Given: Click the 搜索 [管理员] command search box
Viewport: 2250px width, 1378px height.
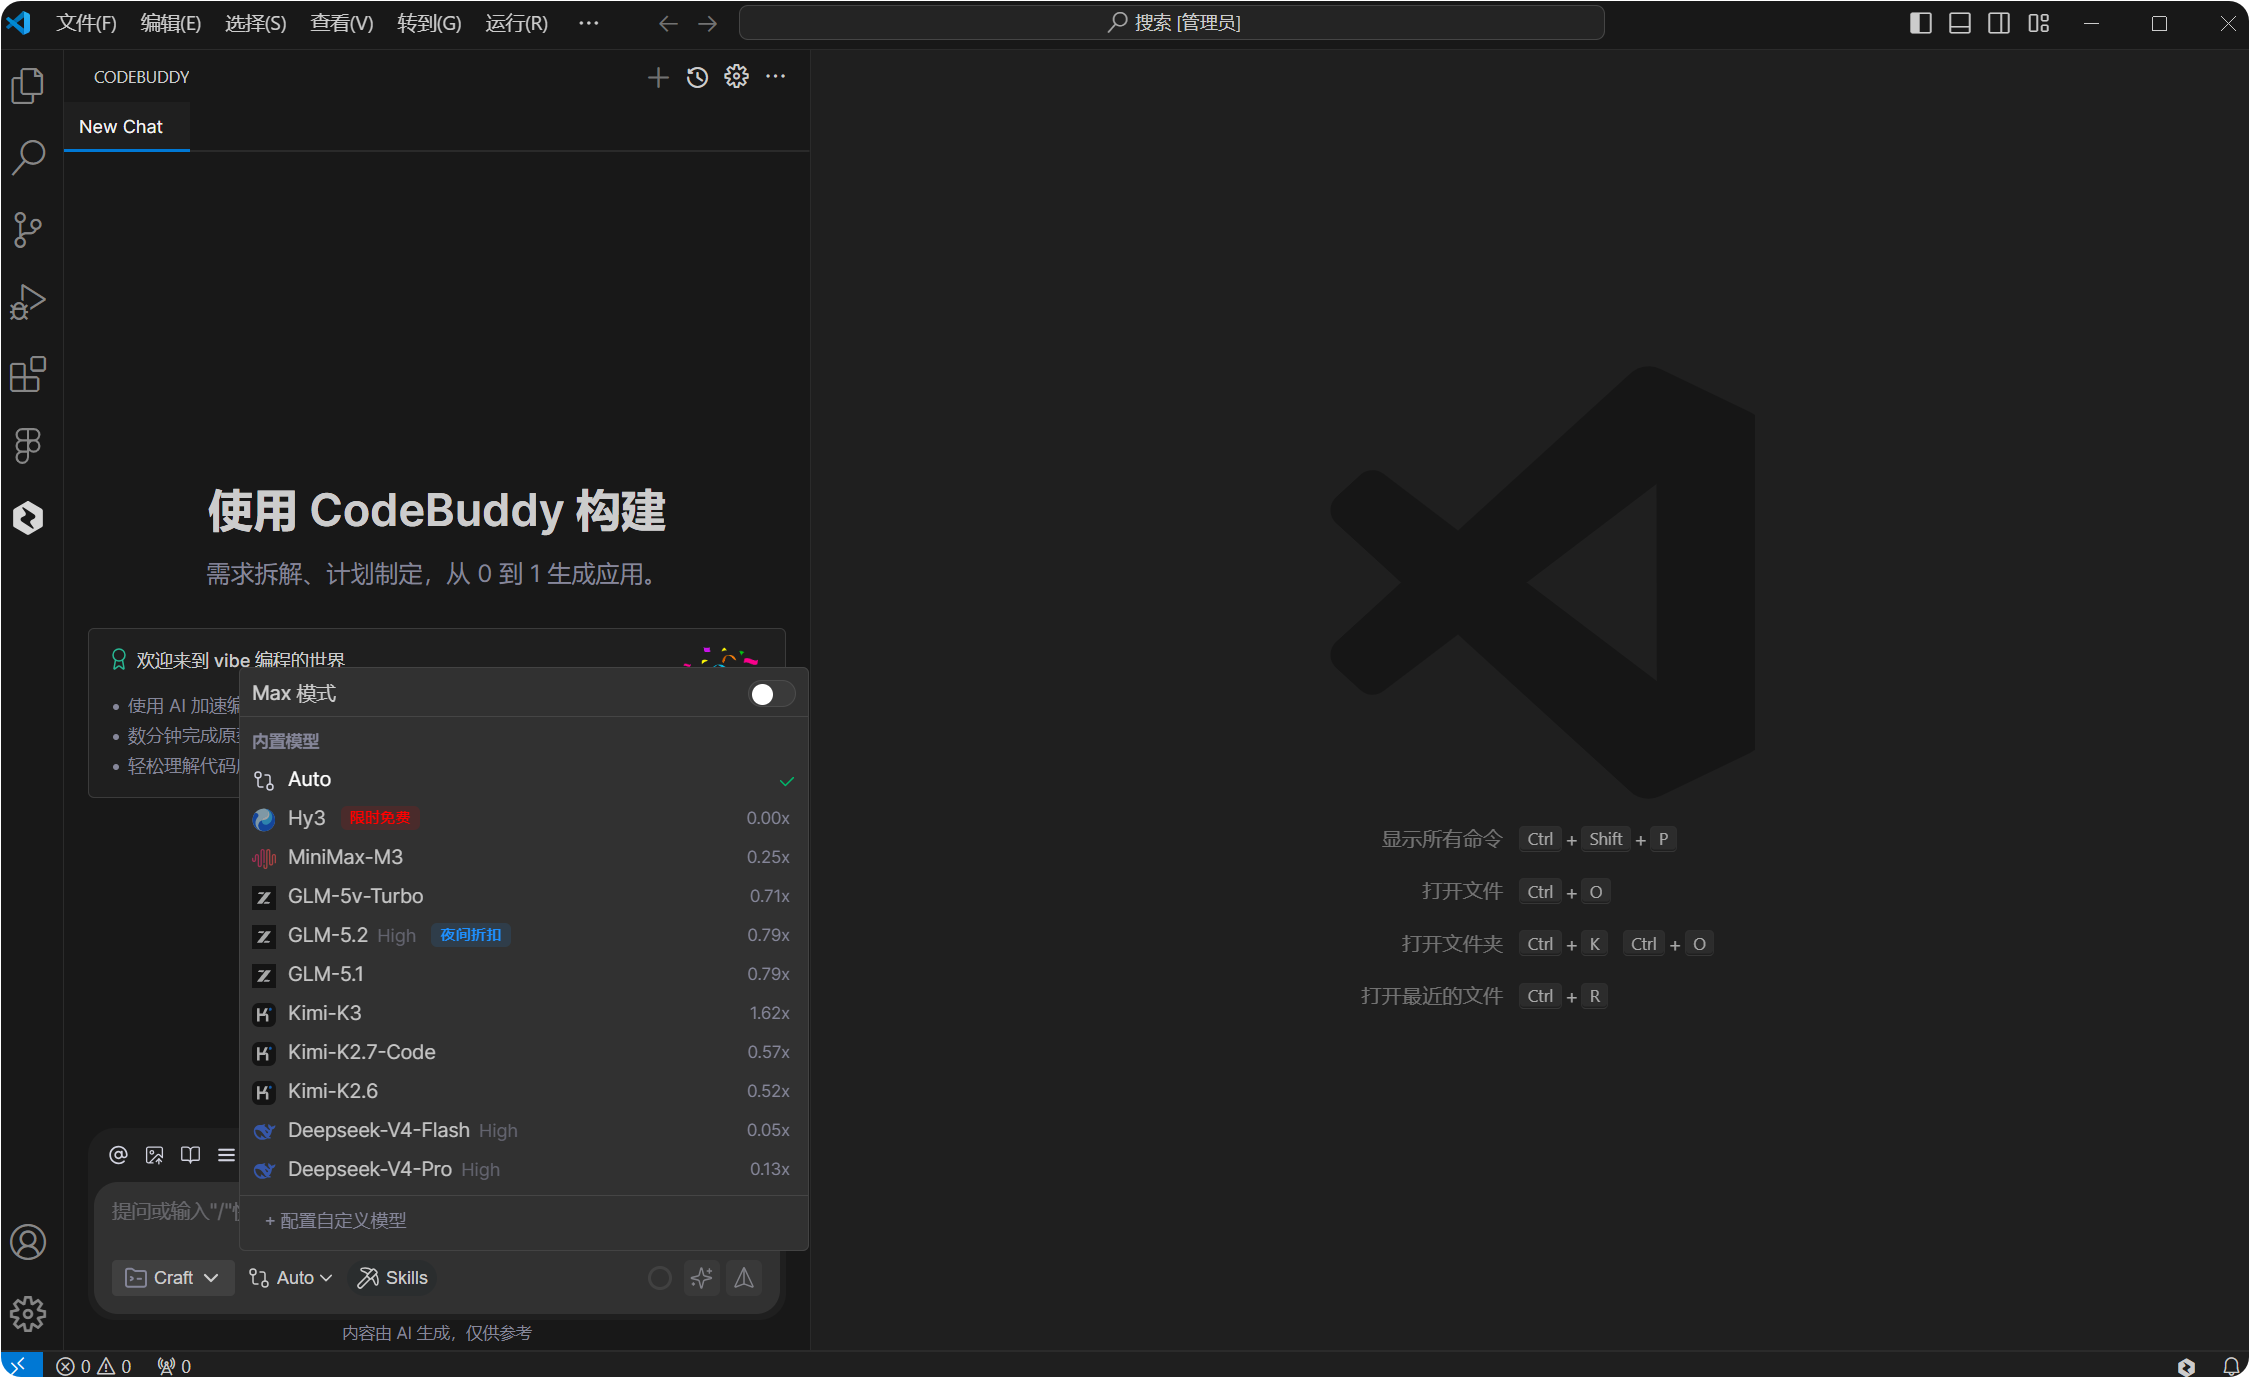Looking at the screenshot, I should (x=1172, y=23).
